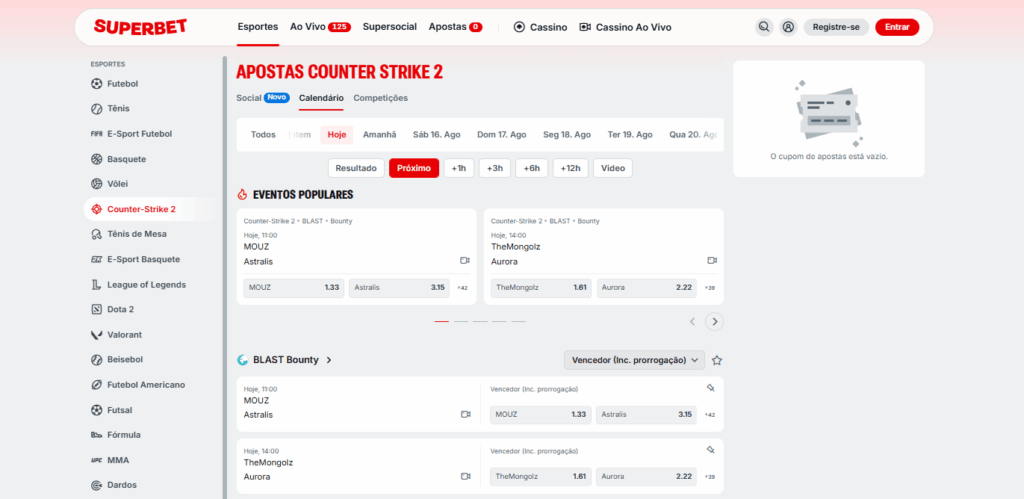Switch to Competições tab
Image resolution: width=1024 pixels, height=499 pixels.
click(x=381, y=98)
